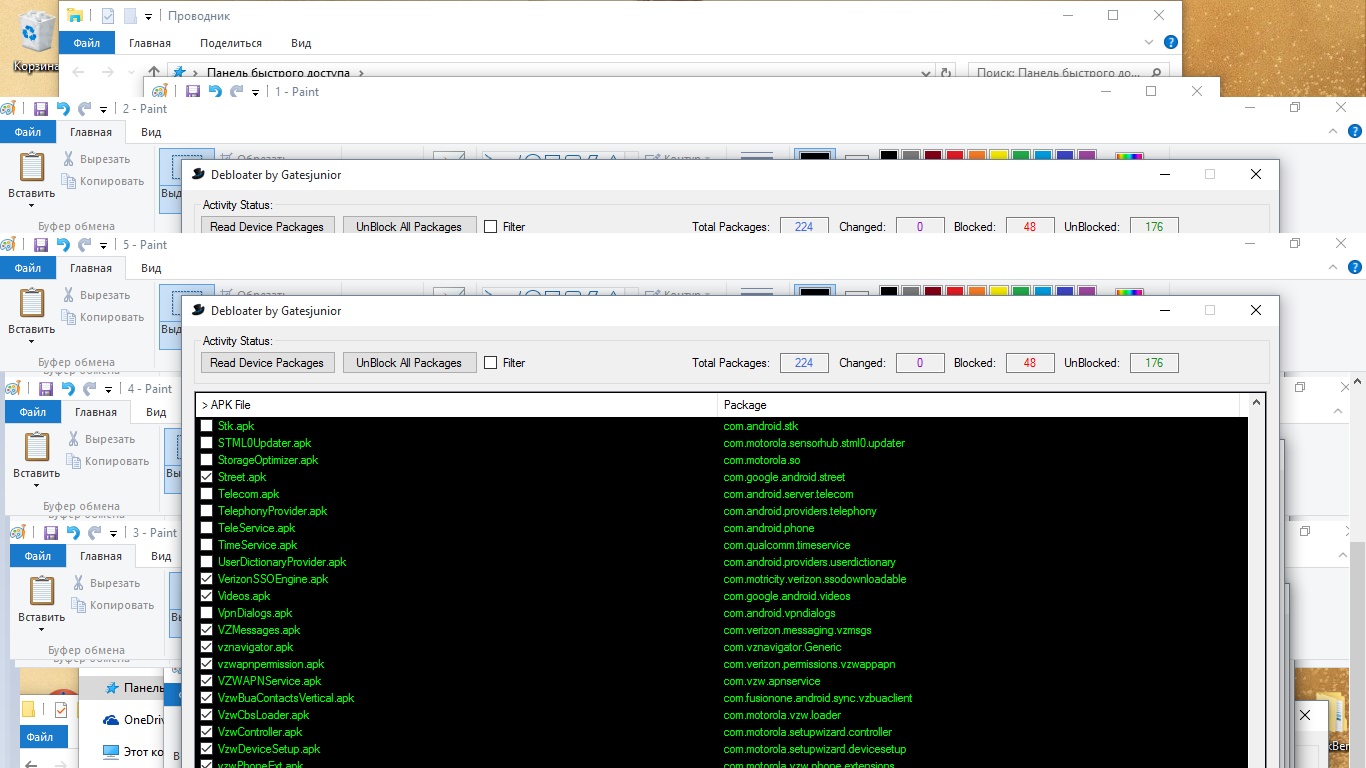Uncheck the Street.apk checkbox
Screen dimensions: 1366x768
click(207, 477)
